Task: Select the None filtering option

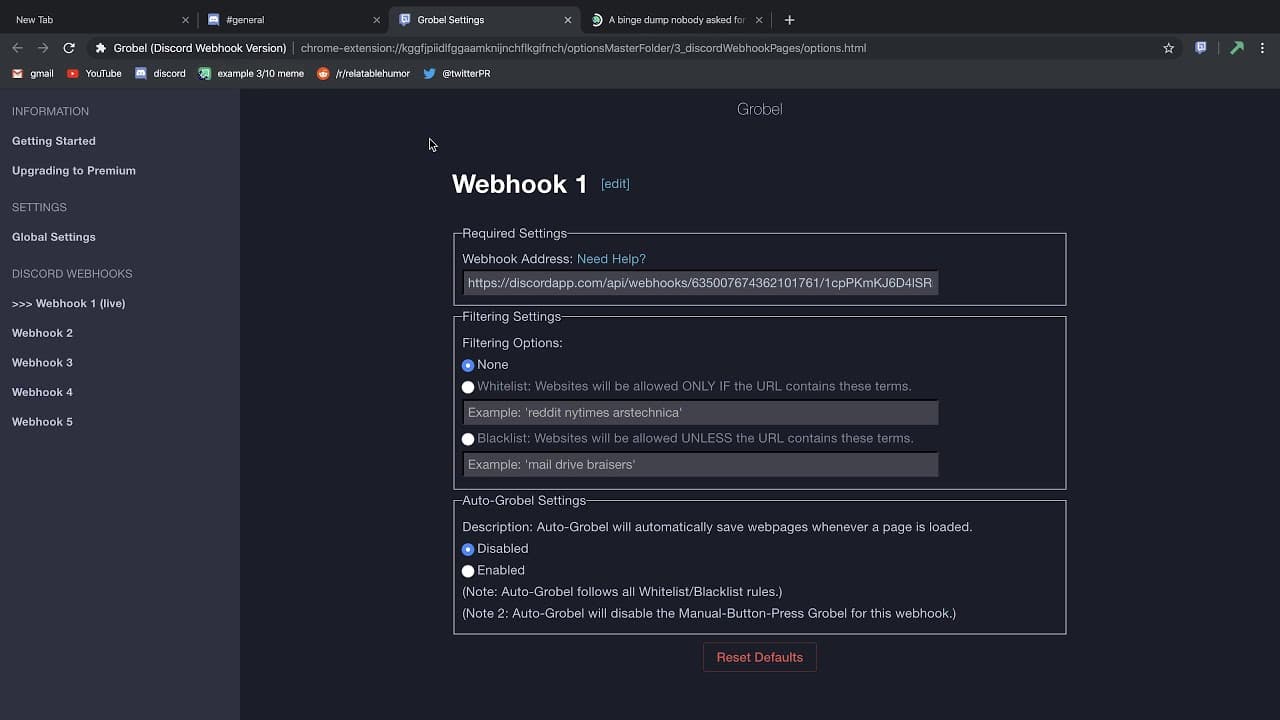Action: (x=468, y=365)
